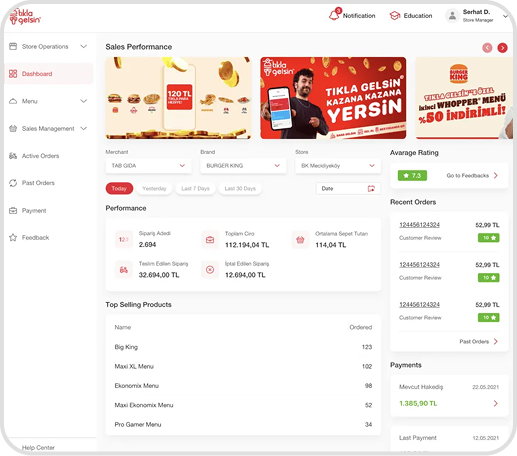Screen dimensions: 517x456
Task: Click the Name column header
Action: [x=123, y=327]
